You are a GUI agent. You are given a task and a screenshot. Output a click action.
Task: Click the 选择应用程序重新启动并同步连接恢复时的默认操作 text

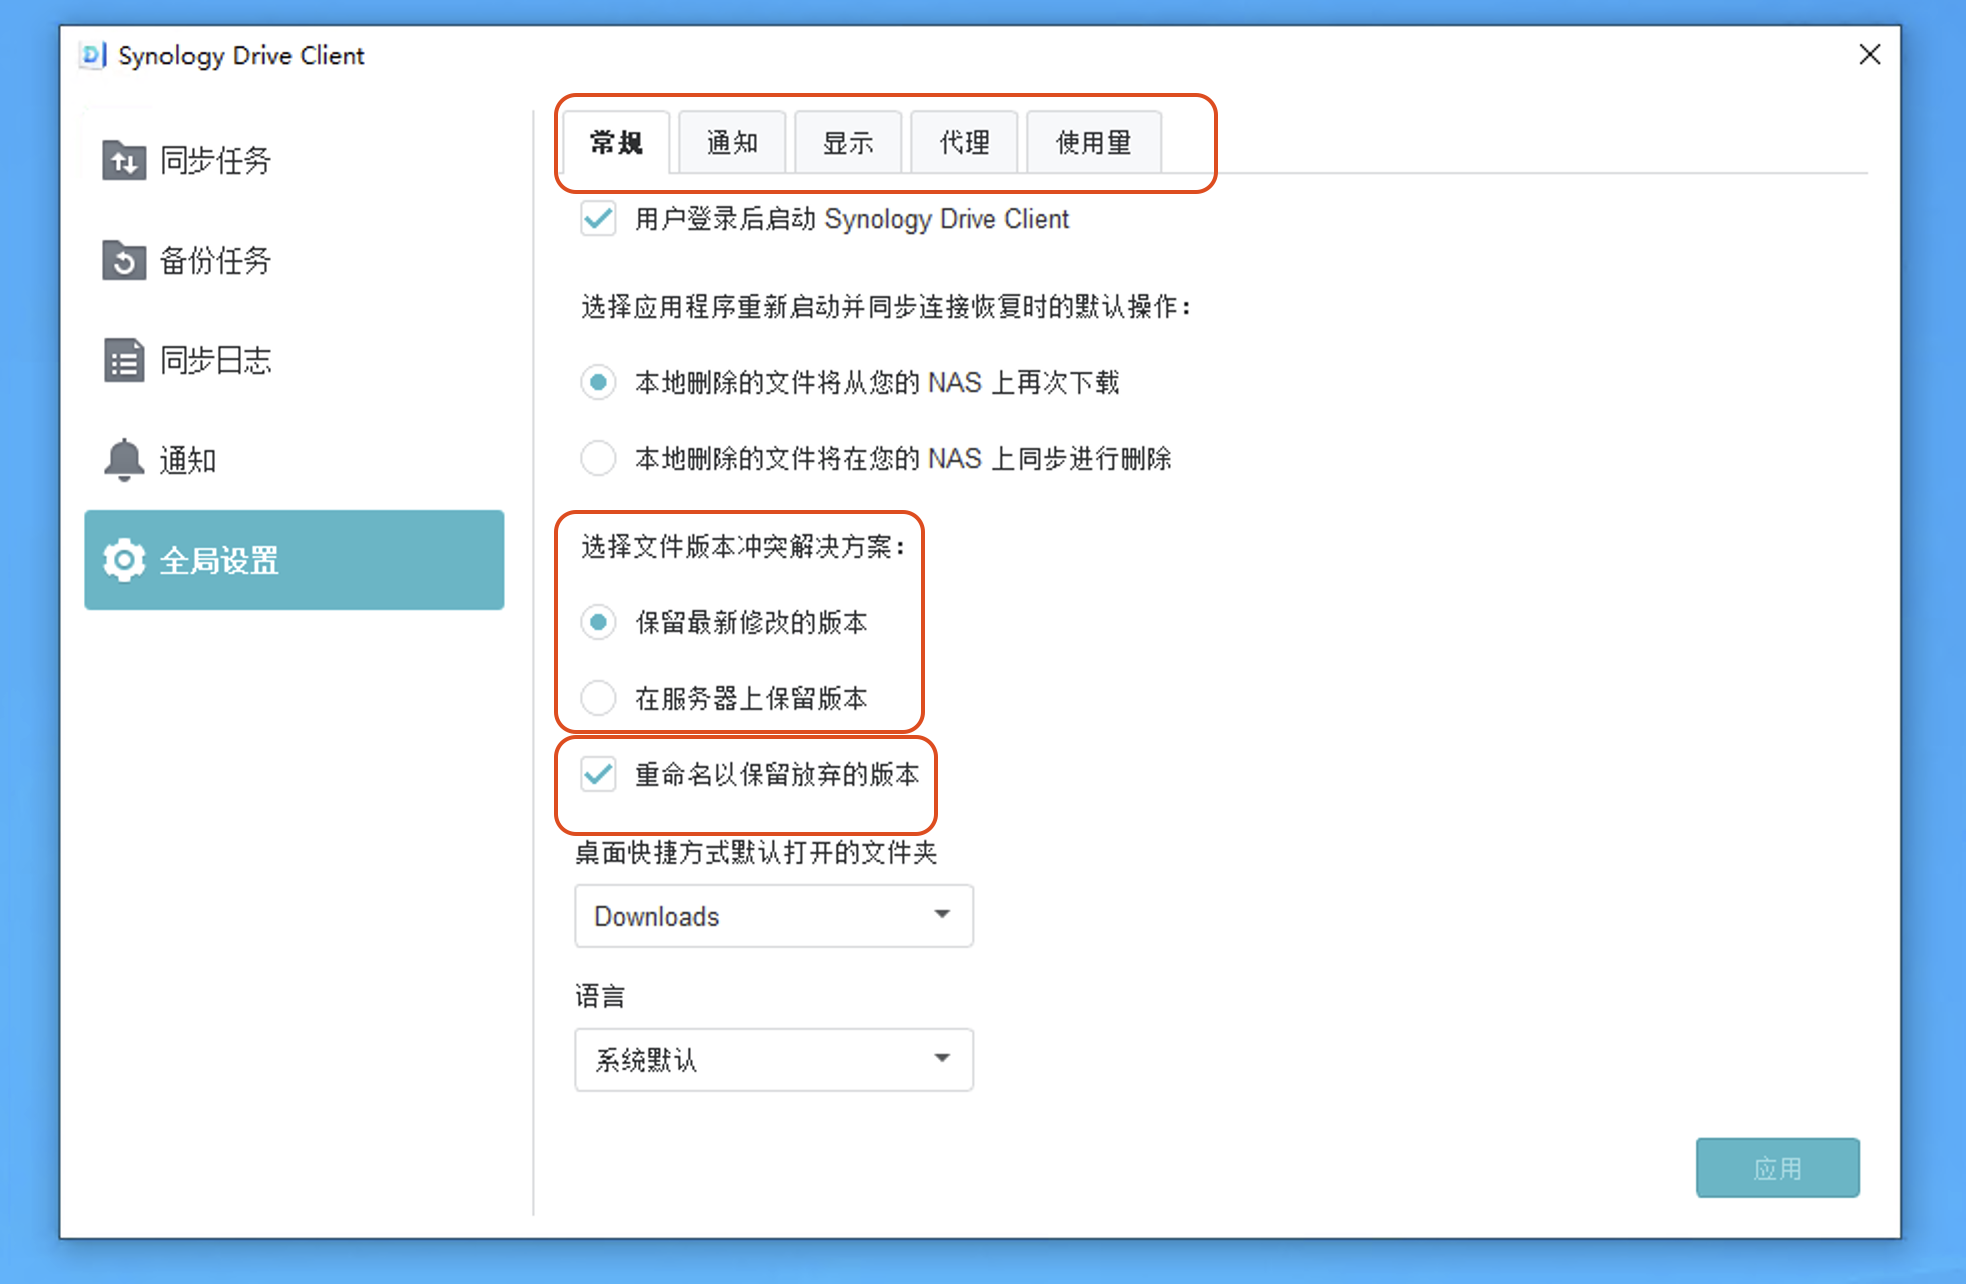887,306
